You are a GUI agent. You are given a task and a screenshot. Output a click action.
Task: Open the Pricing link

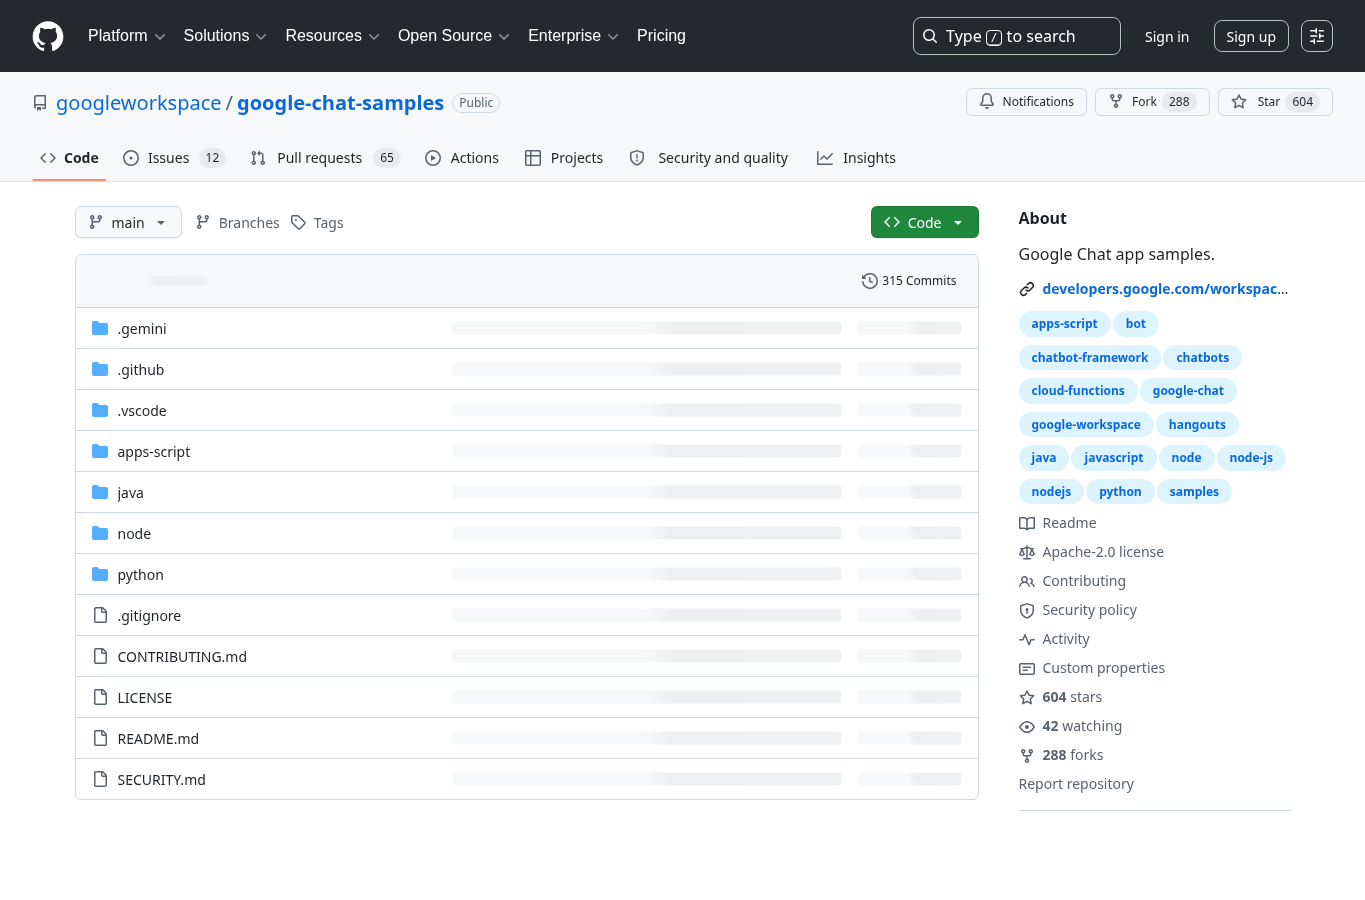point(661,36)
